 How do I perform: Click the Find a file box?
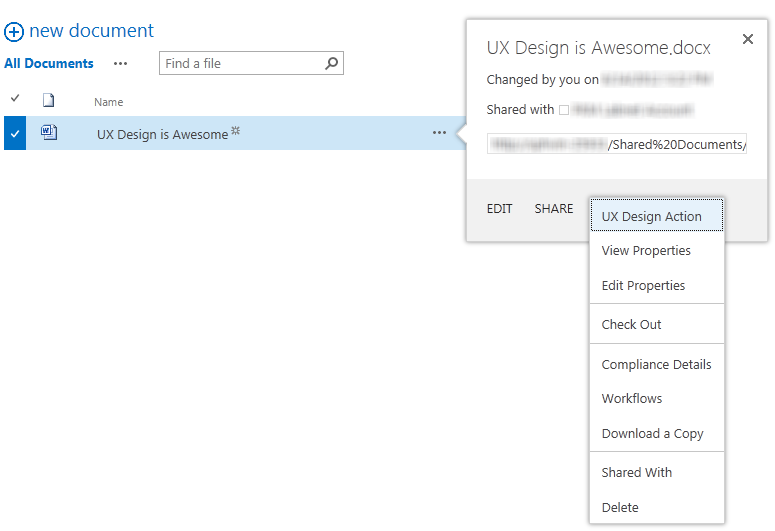pyautogui.click(x=251, y=63)
